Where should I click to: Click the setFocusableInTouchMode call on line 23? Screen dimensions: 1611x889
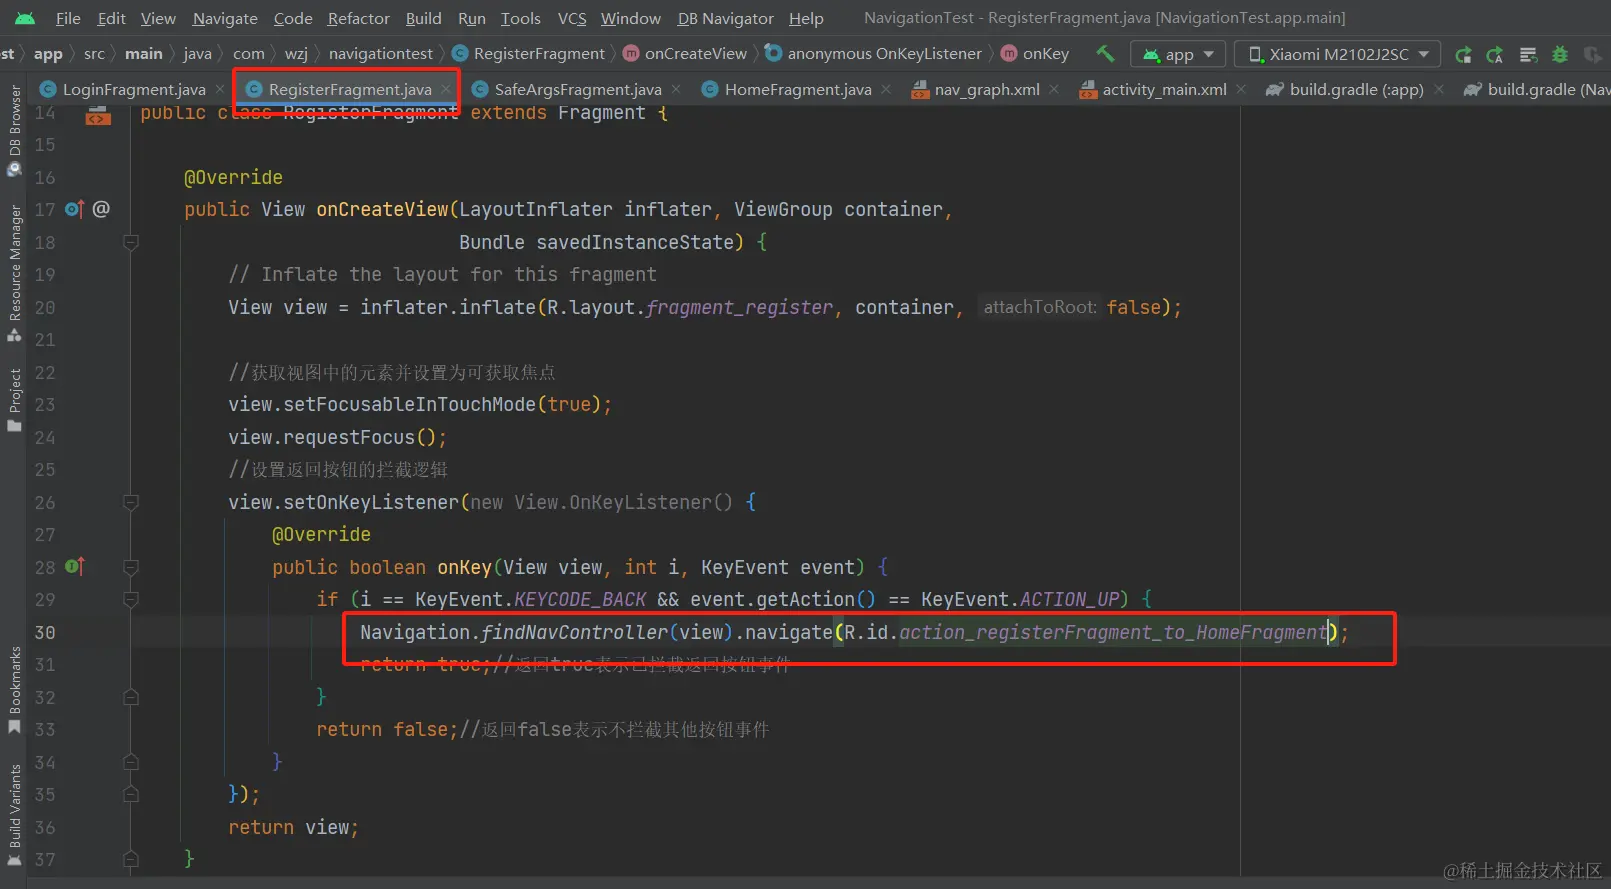[410, 404]
